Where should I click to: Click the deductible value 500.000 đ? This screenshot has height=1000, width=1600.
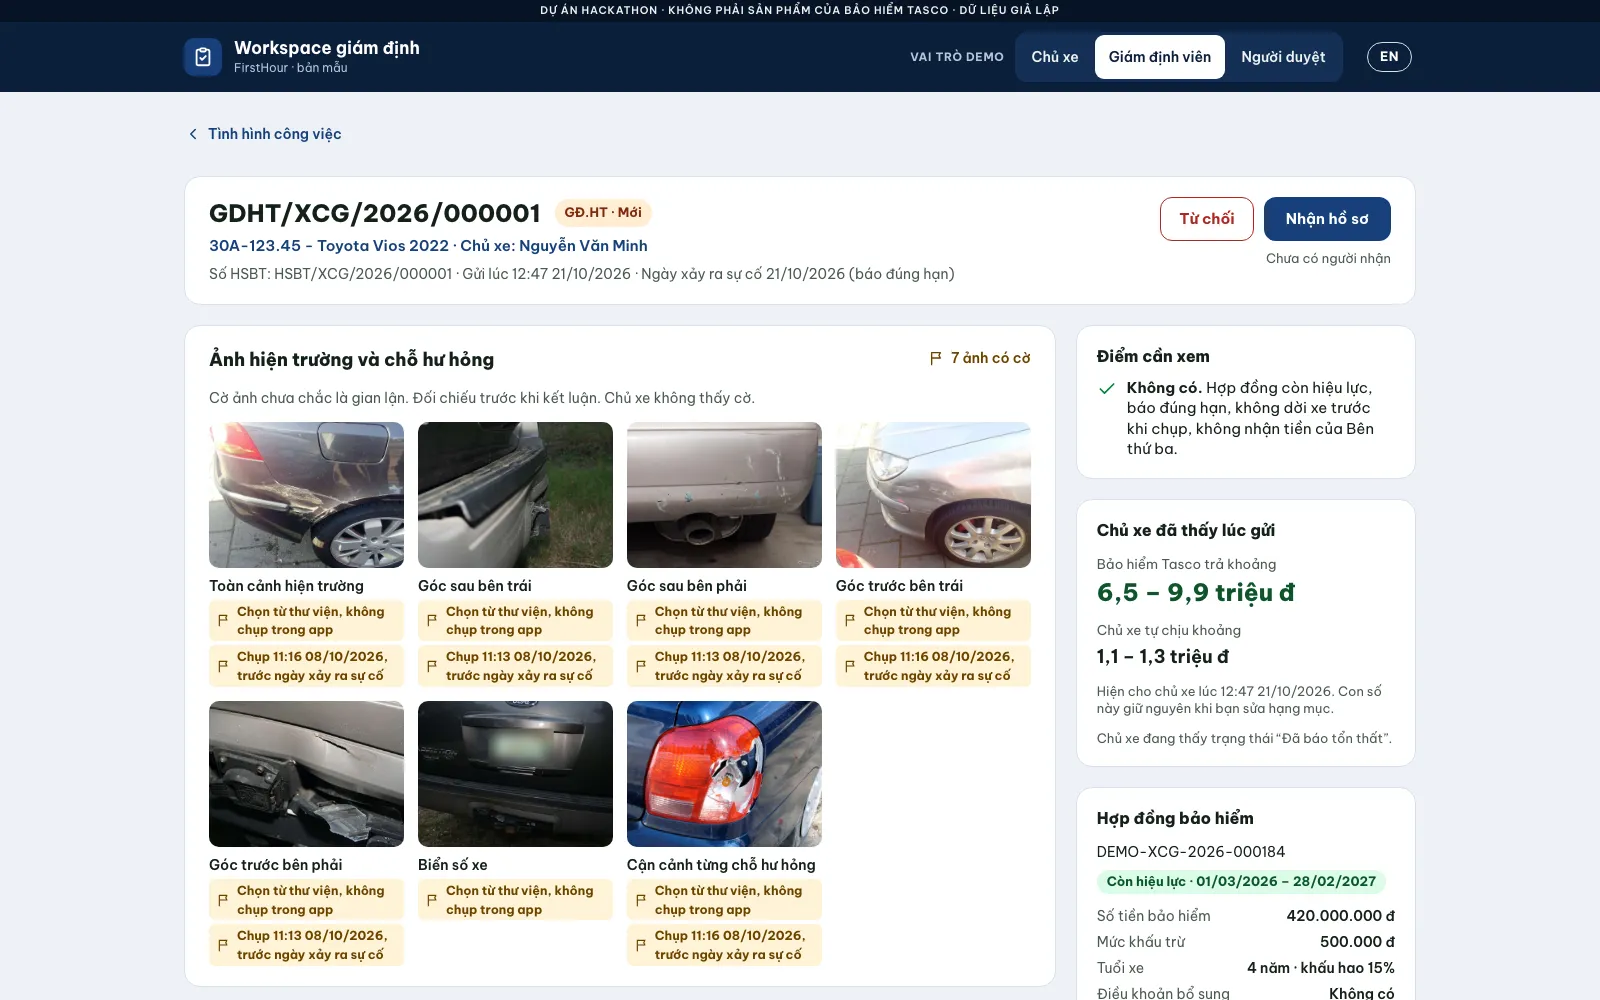pyautogui.click(x=1357, y=942)
